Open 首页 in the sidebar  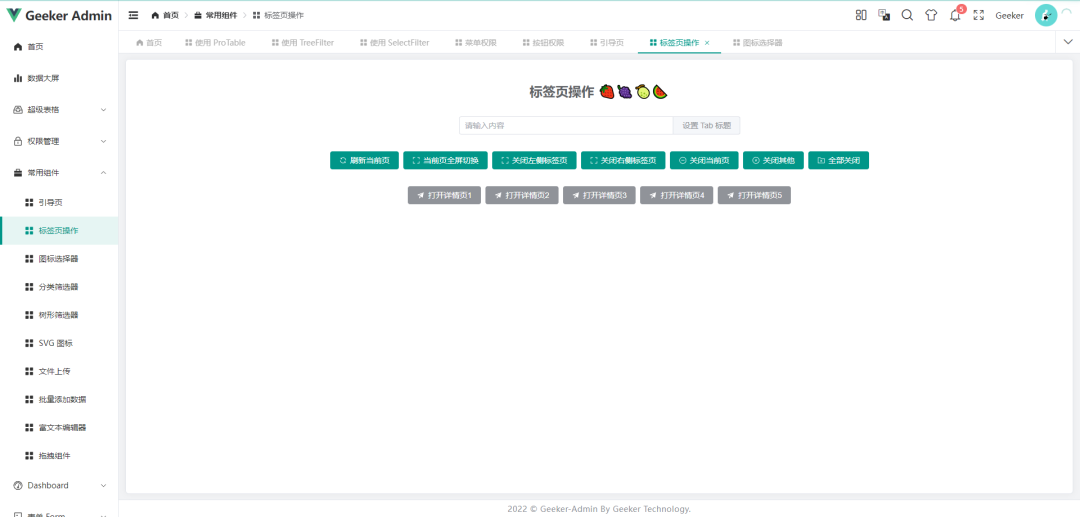pyautogui.click(x=59, y=47)
